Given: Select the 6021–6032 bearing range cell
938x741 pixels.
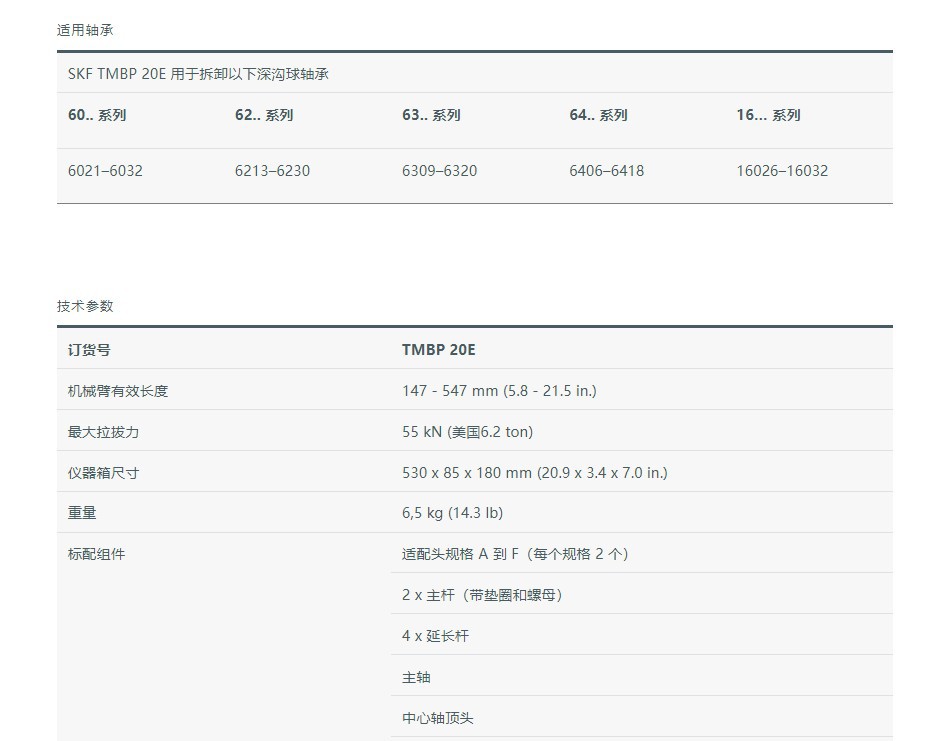Looking at the screenshot, I should point(105,171).
